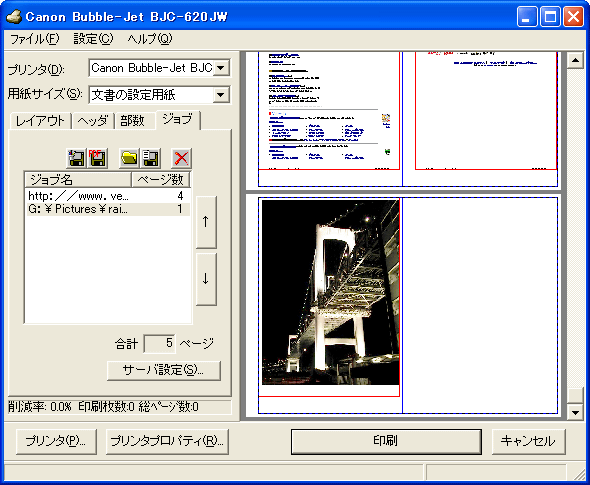This screenshot has width=590, height=485.
Task: Click the 印刷 print button
Action: click(386, 441)
